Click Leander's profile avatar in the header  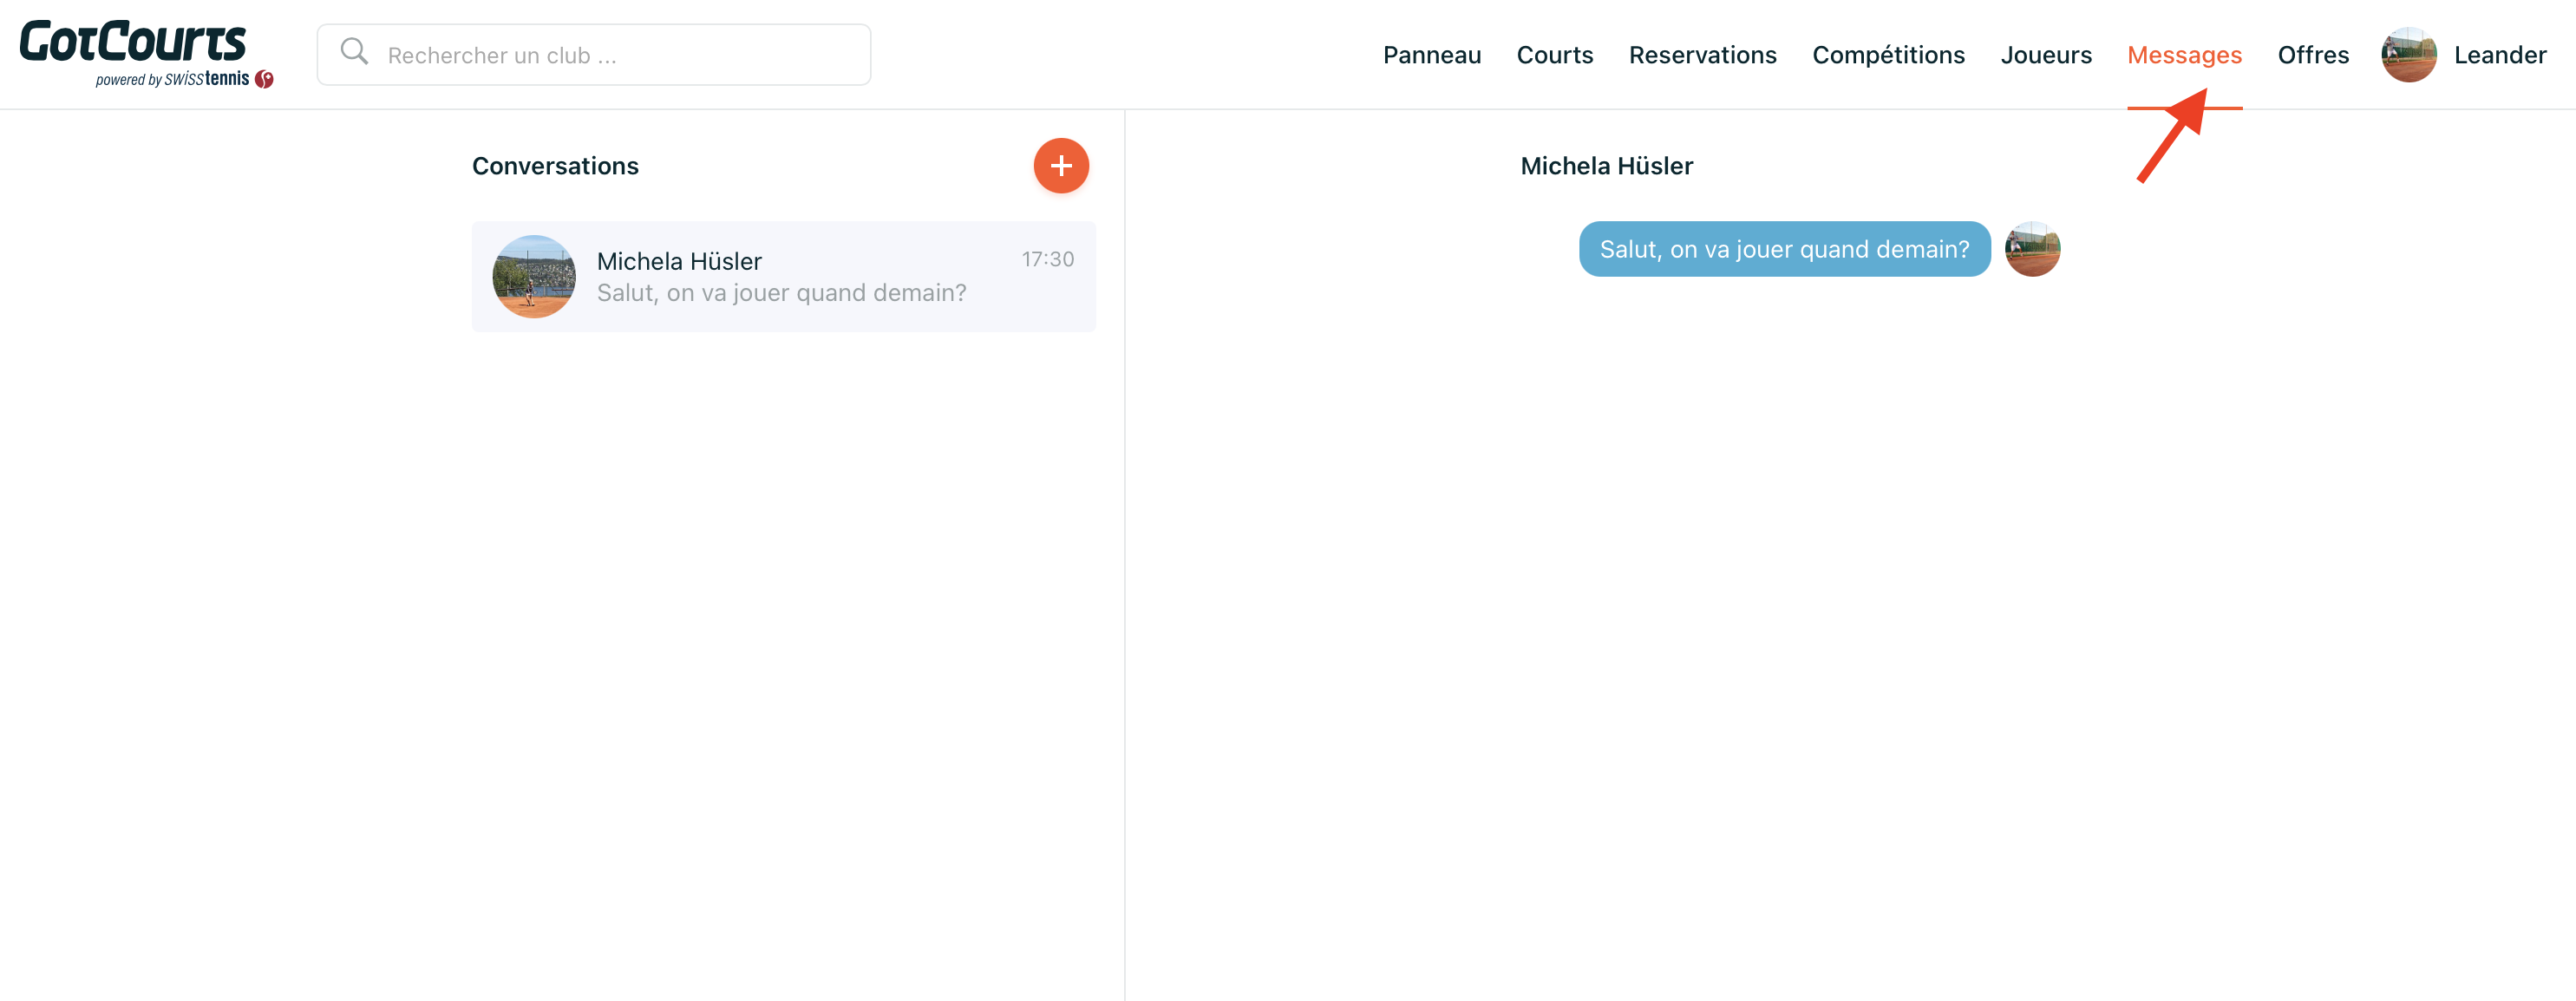[x=2408, y=55]
